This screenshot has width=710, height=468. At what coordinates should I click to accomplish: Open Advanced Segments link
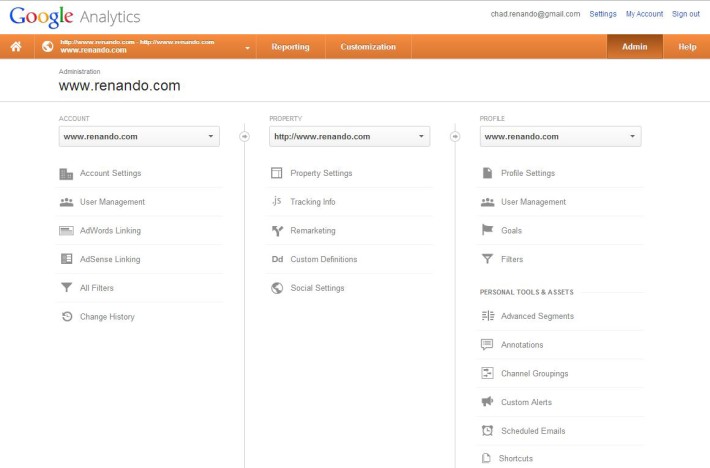(537, 316)
